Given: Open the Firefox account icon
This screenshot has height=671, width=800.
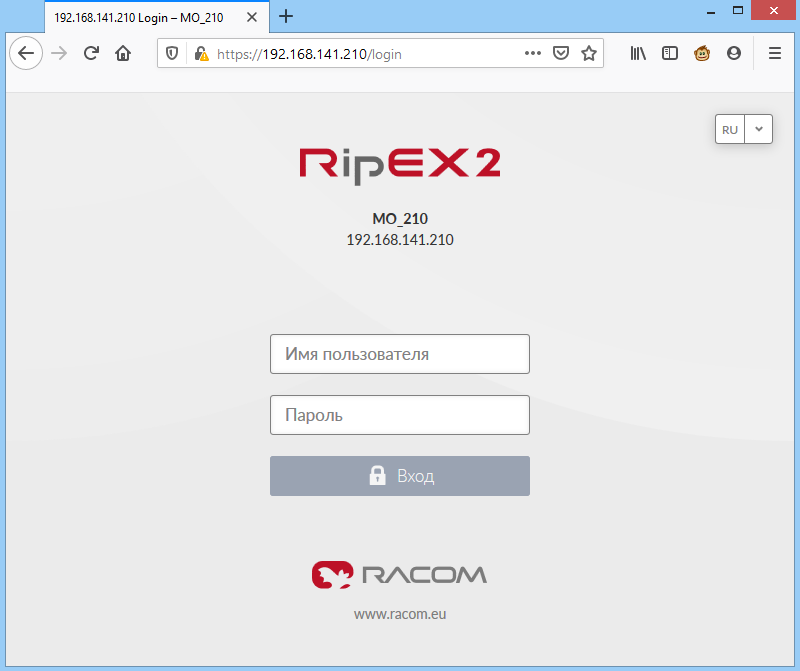Looking at the screenshot, I should pyautogui.click(x=734, y=53).
